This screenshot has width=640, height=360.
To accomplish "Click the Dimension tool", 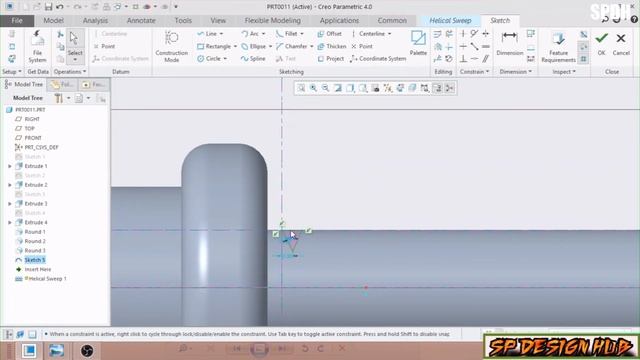I will click(509, 44).
